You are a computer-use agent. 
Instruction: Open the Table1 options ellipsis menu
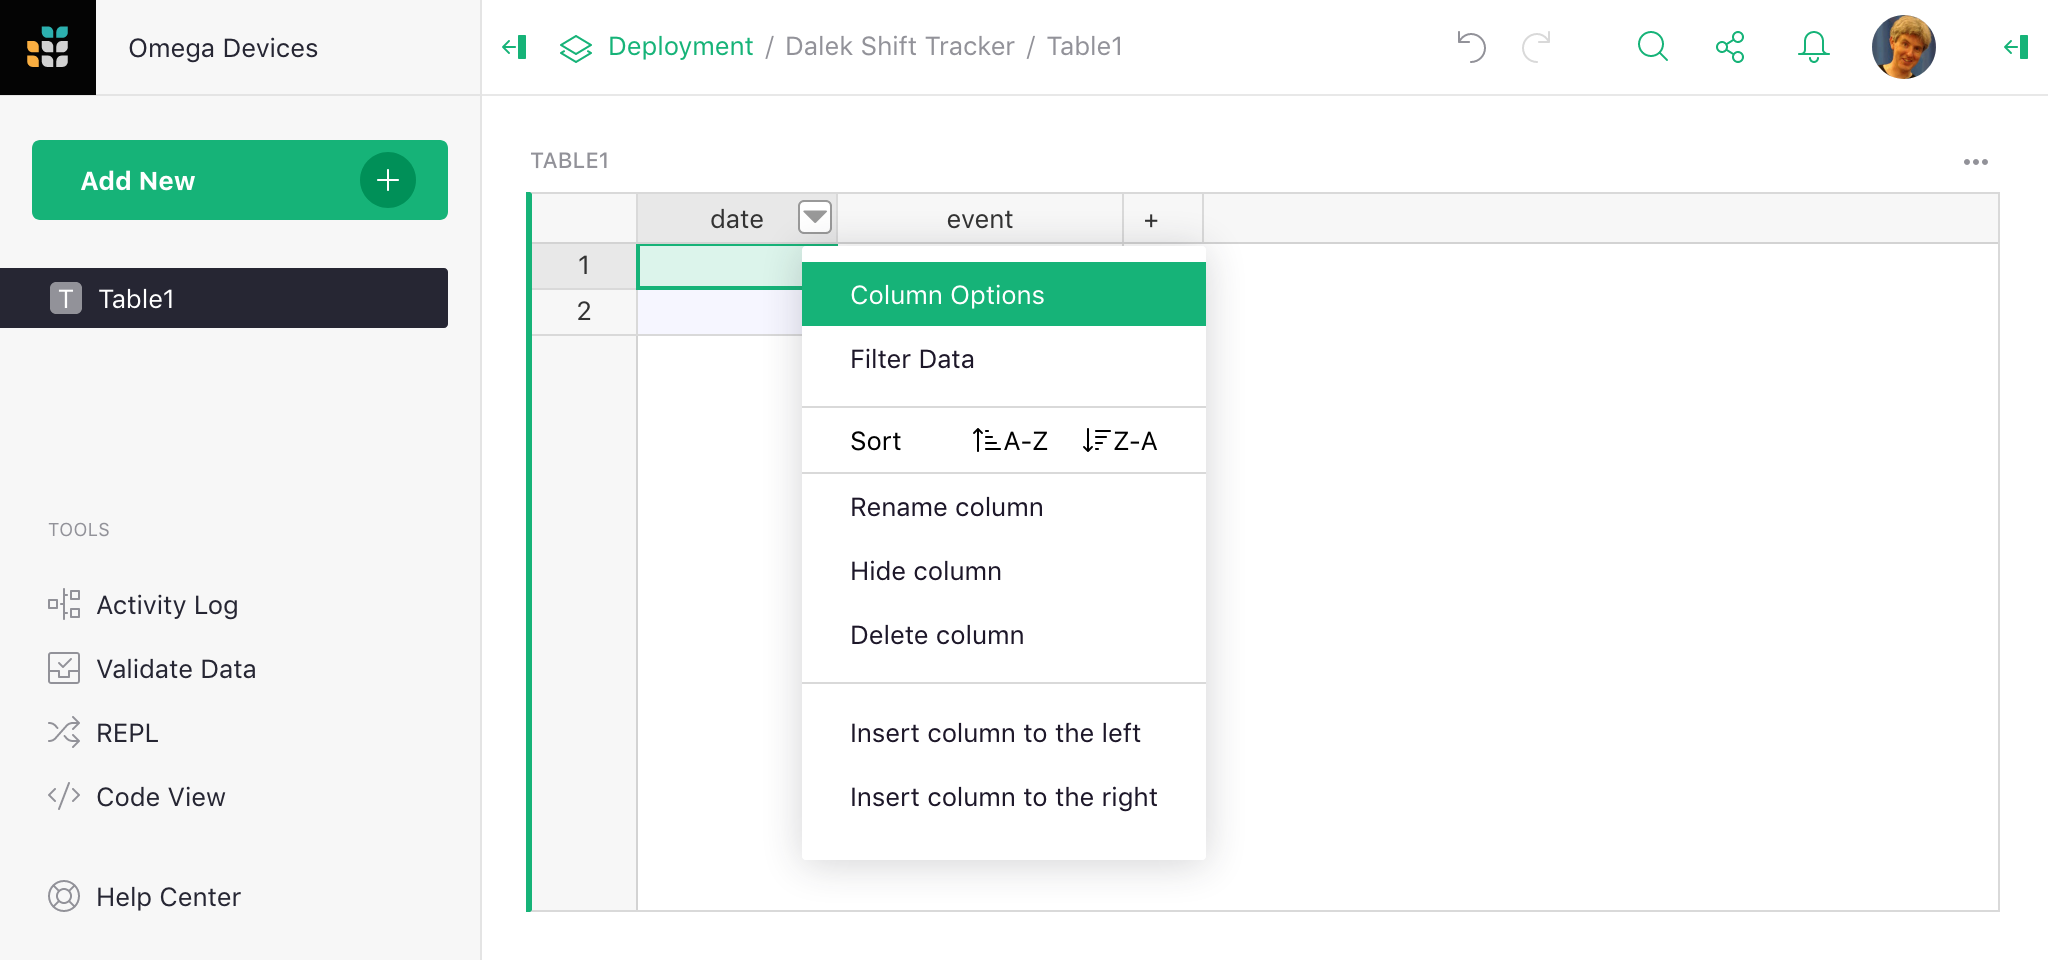[x=1977, y=161]
